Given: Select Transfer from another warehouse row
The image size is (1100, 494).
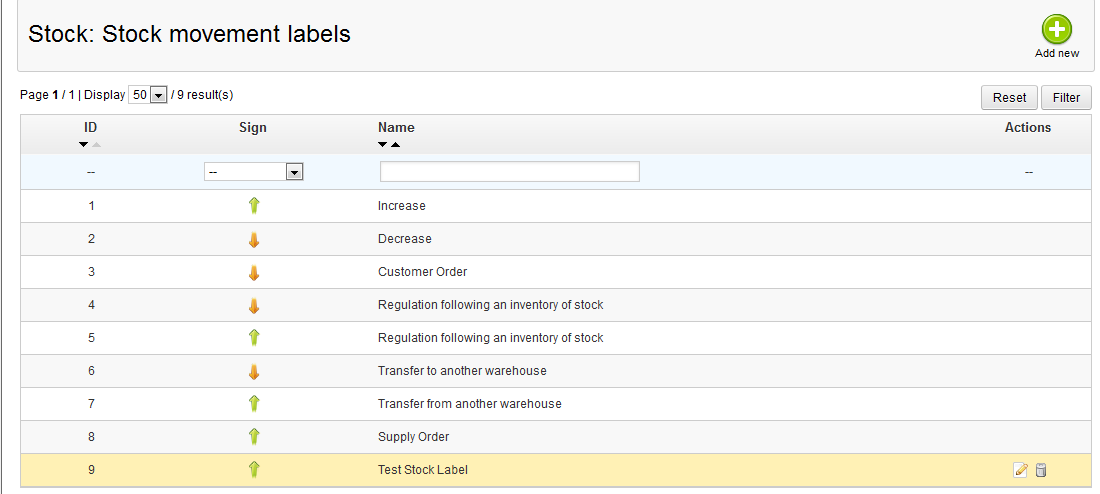Looking at the screenshot, I should click(557, 403).
